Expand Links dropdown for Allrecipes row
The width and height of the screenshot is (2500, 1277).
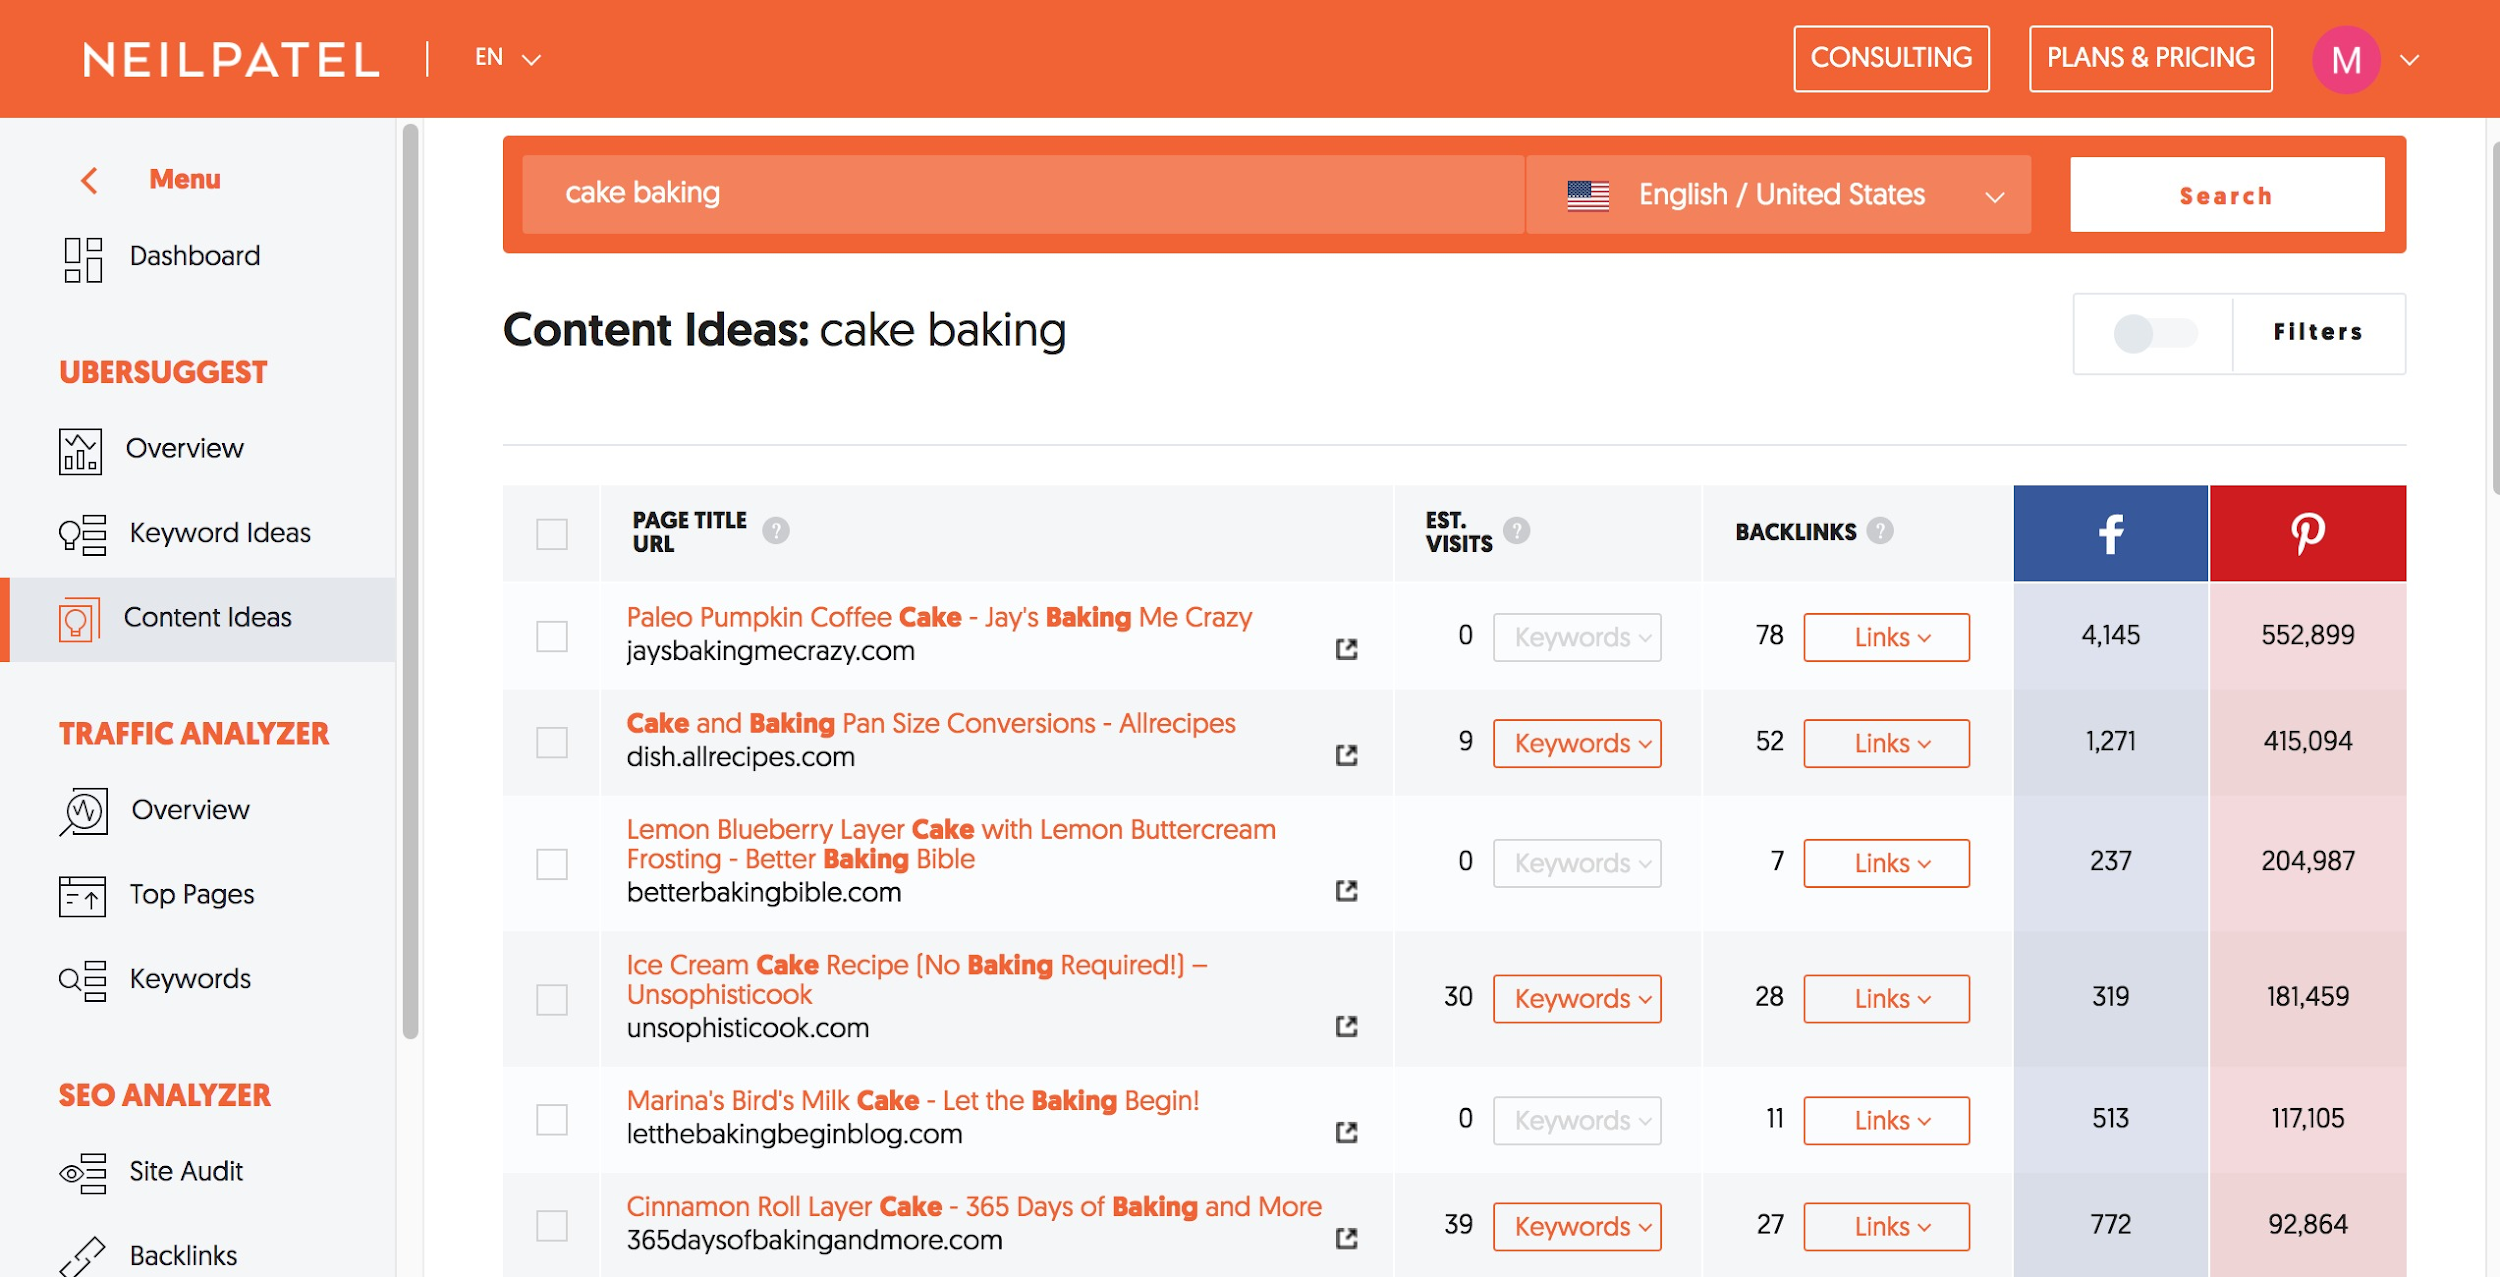(1887, 744)
